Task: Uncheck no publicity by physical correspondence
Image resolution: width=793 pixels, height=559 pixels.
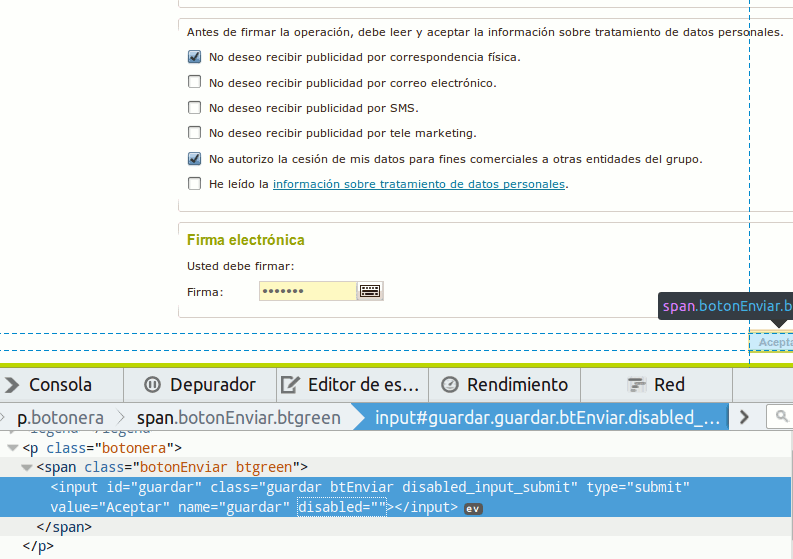Action: 195,57
